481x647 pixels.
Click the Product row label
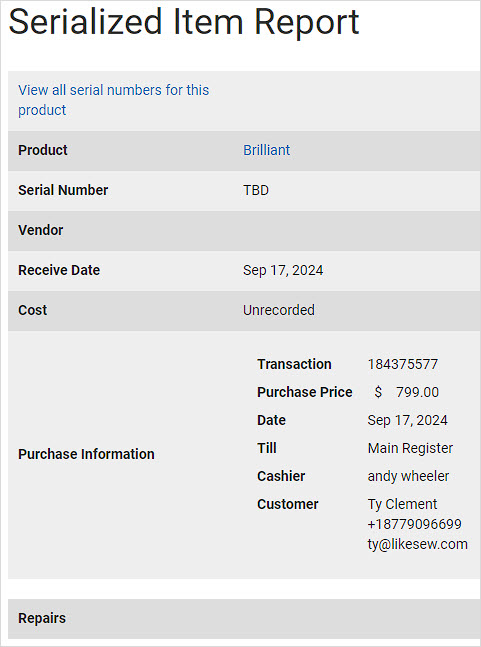pos(42,150)
